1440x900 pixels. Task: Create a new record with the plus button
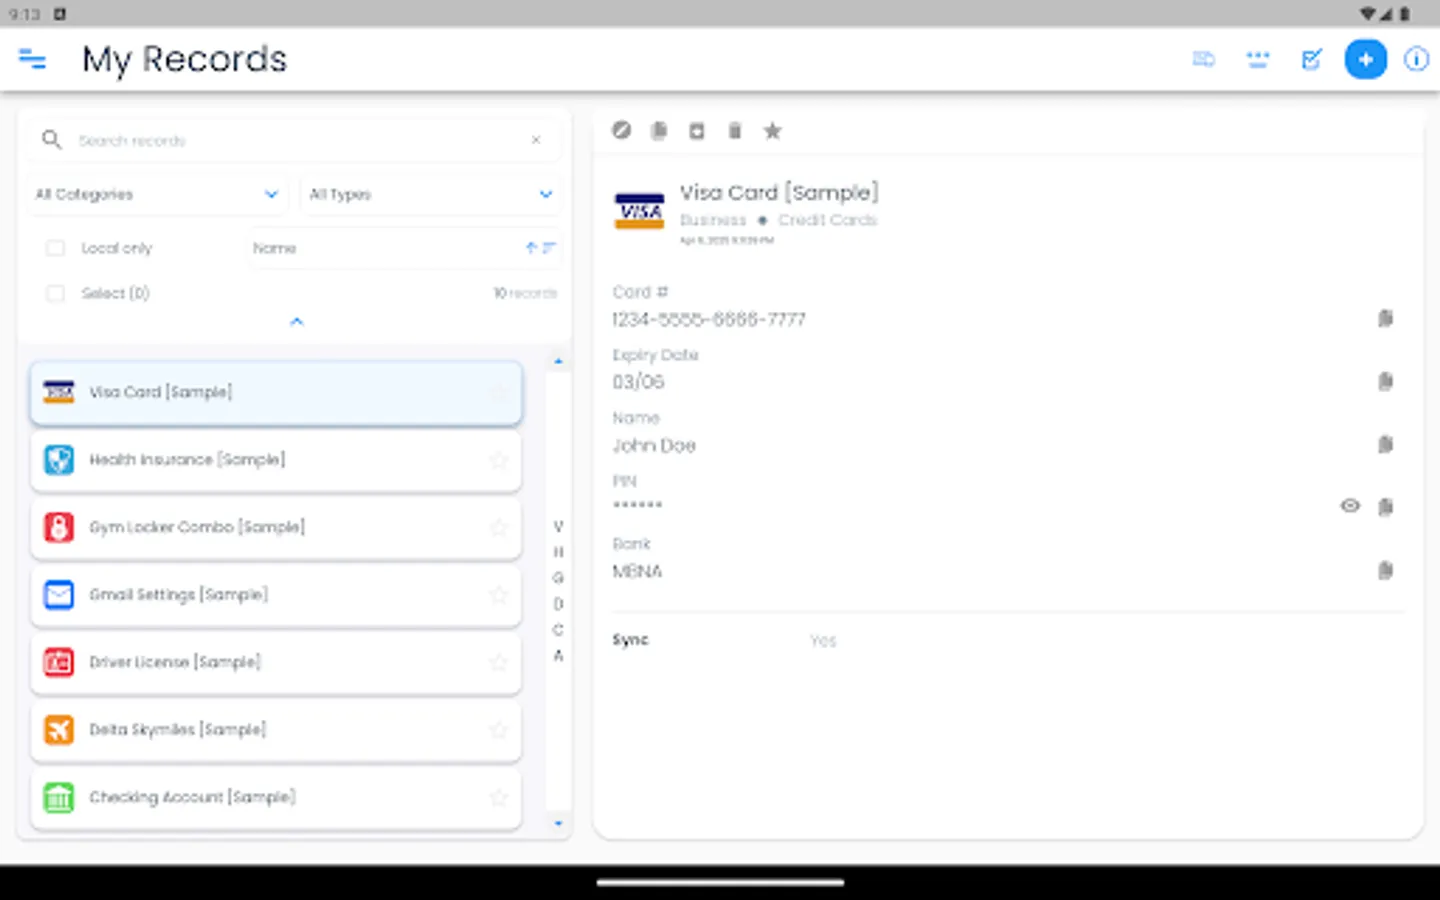coord(1366,59)
